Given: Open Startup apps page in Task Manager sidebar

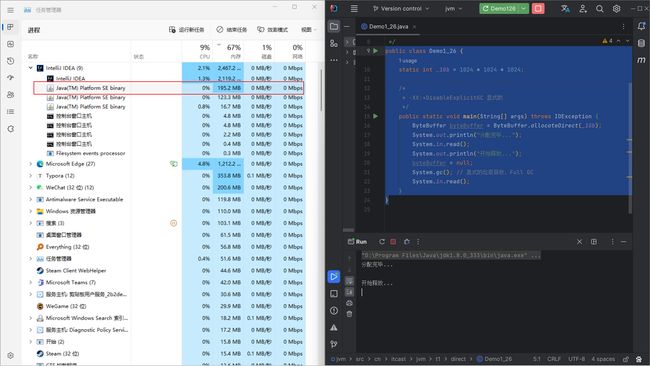Looking at the screenshot, I should pyautogui.click(x=10, y=78).
